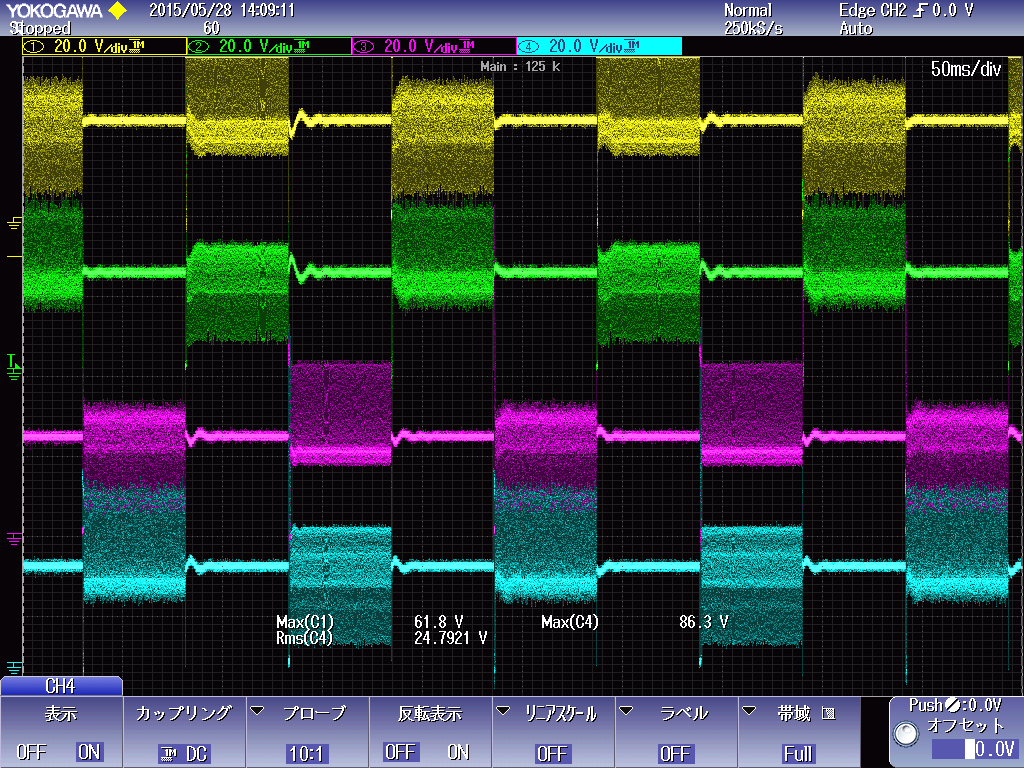
Task: Click the 24.7921 V measurement value
Action: click(451, 638)
